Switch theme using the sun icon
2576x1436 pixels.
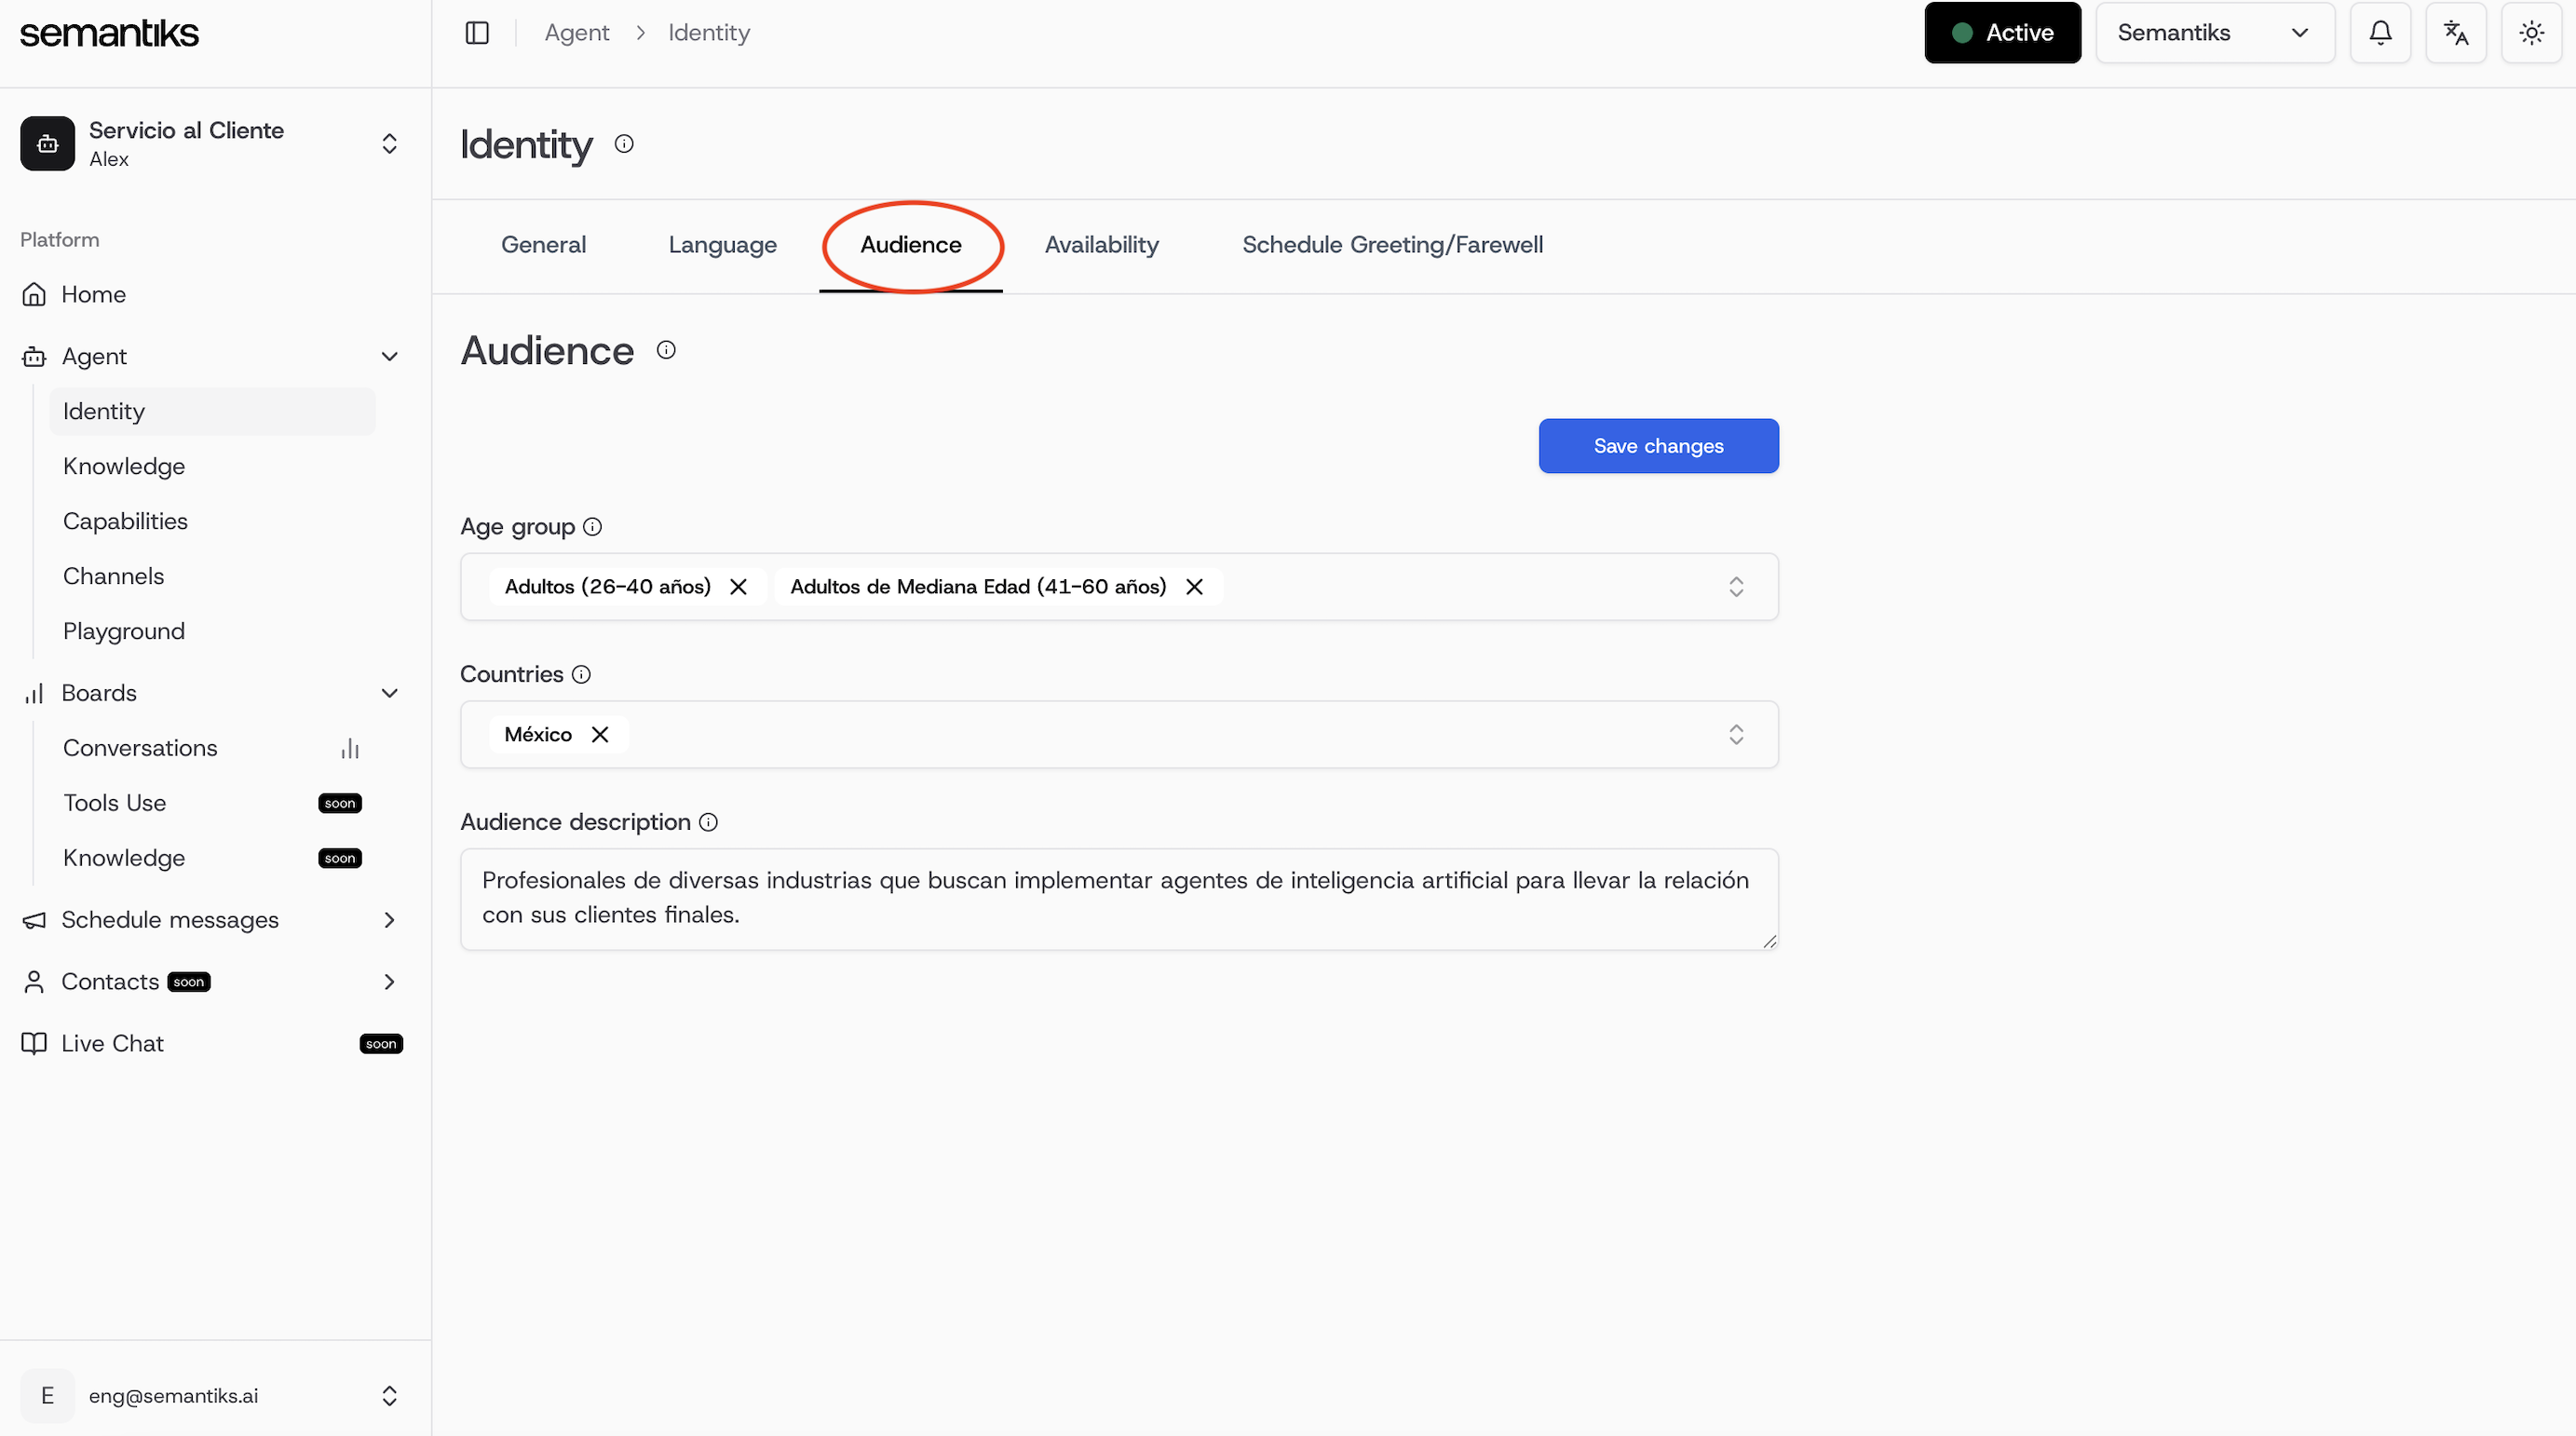pyautogui.click(x=2531, y=32)
